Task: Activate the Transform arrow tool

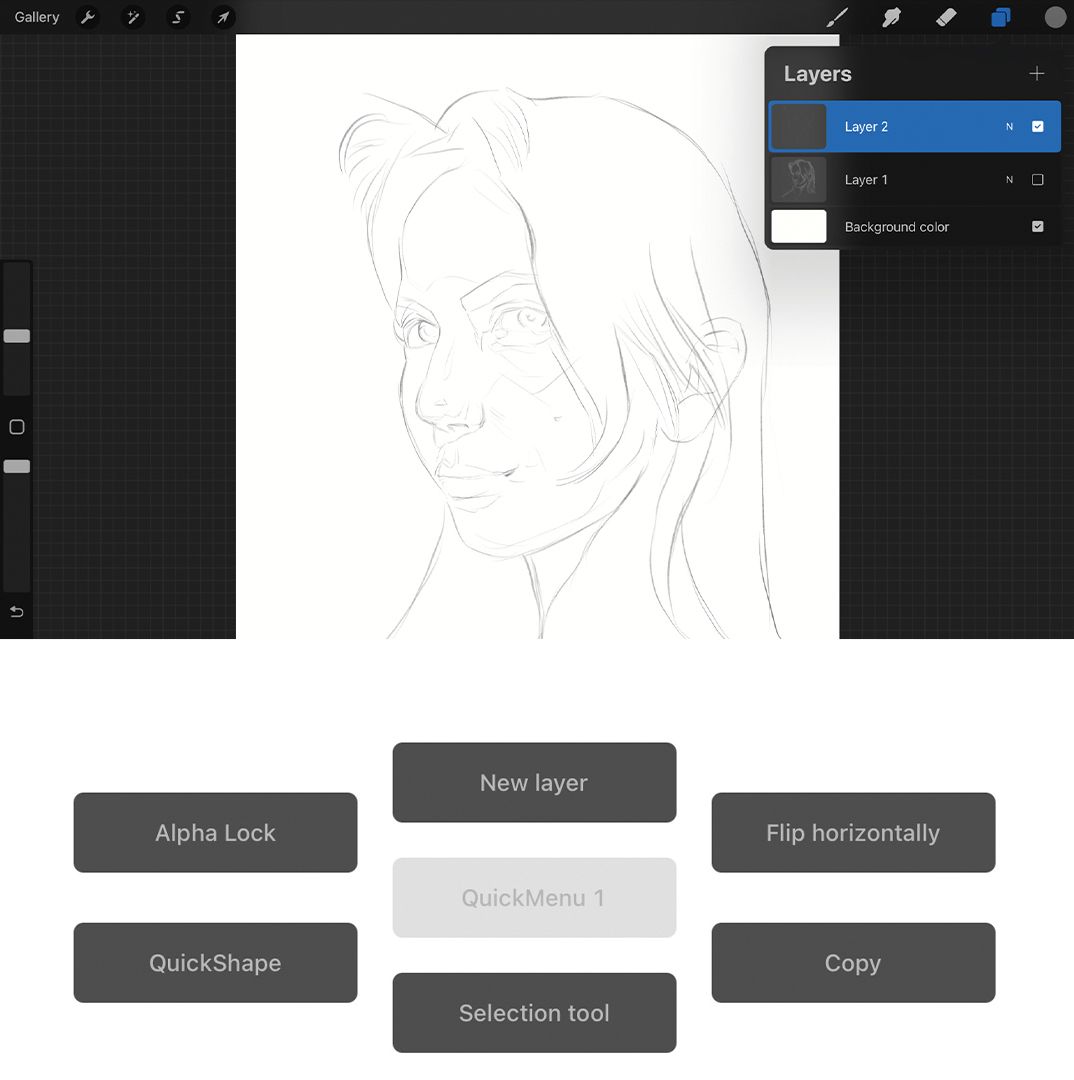Action: coord(224,17)
